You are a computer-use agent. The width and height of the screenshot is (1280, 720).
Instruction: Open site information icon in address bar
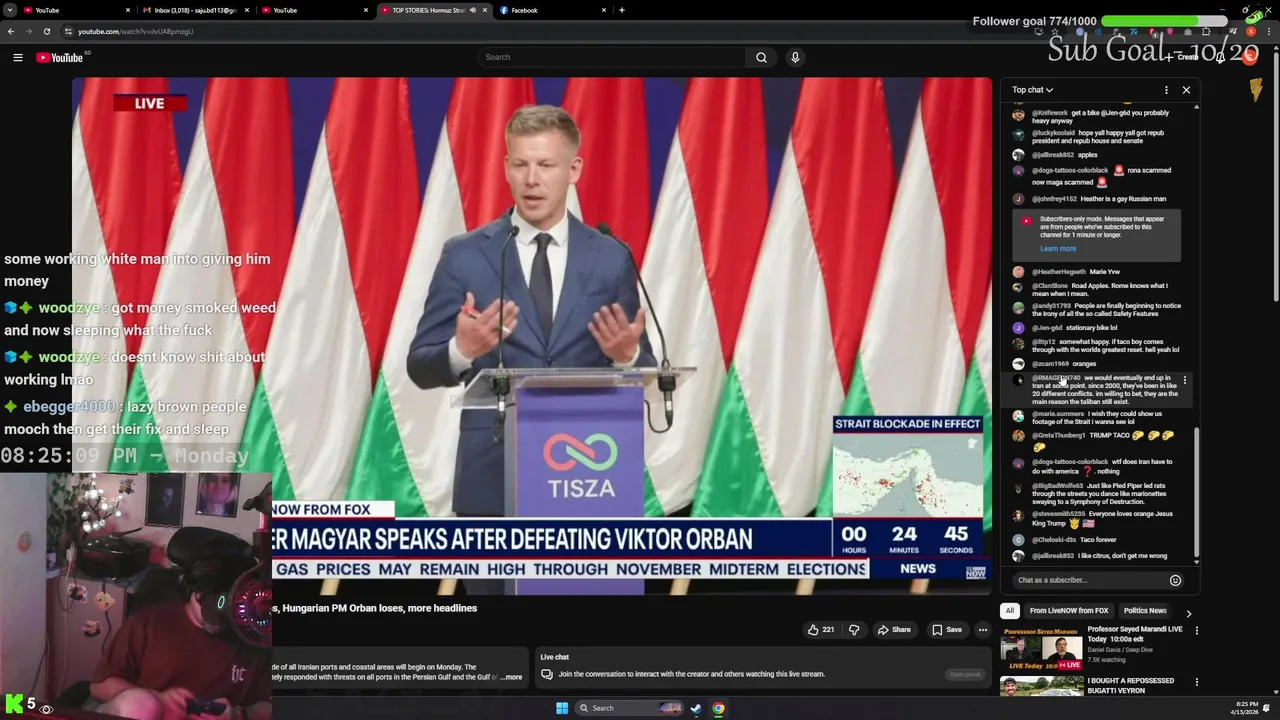coord(68,31)
